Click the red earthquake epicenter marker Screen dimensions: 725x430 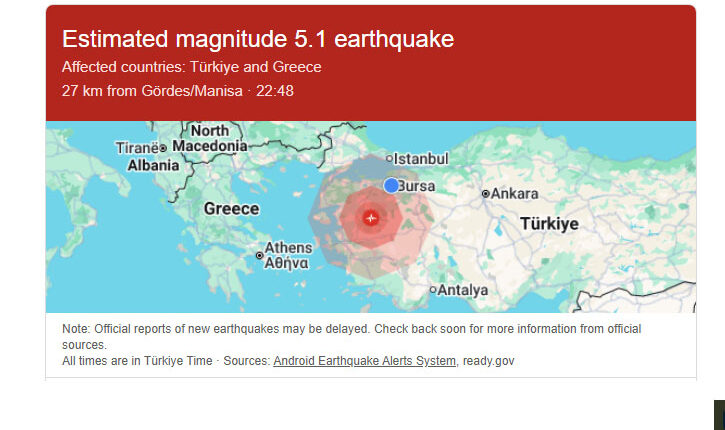coord(371,216)
